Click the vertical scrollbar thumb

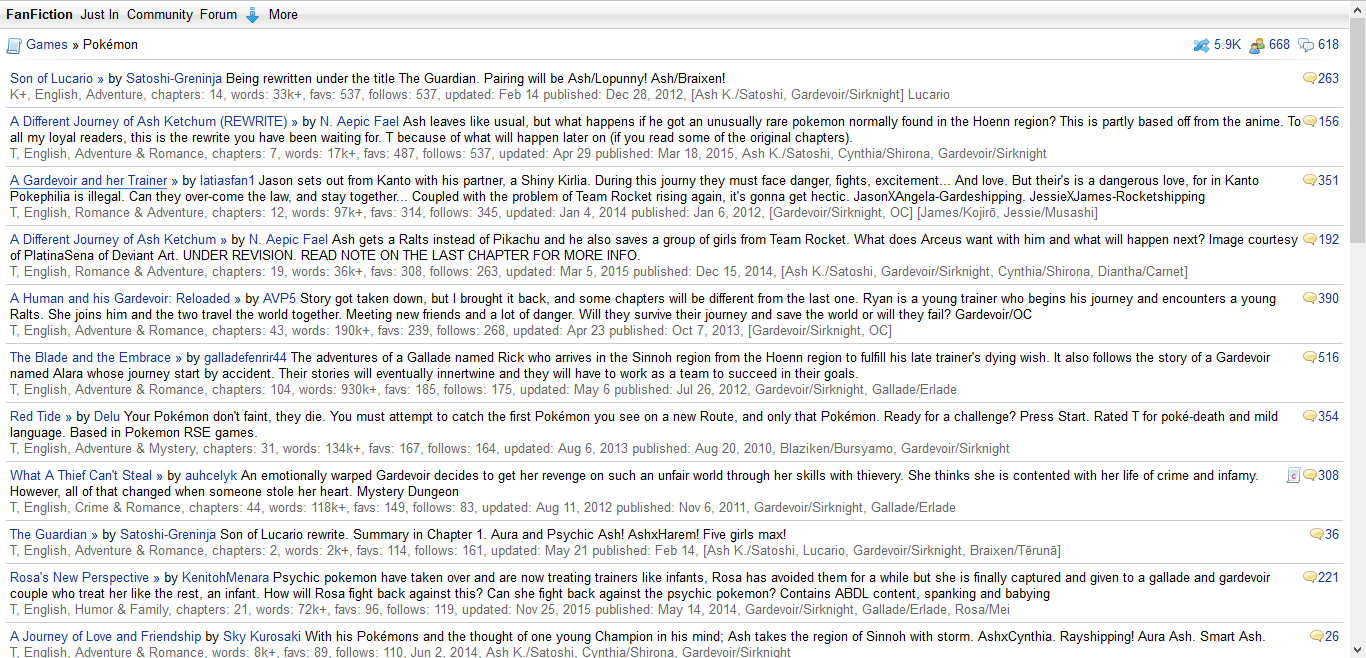[1357, 130]
